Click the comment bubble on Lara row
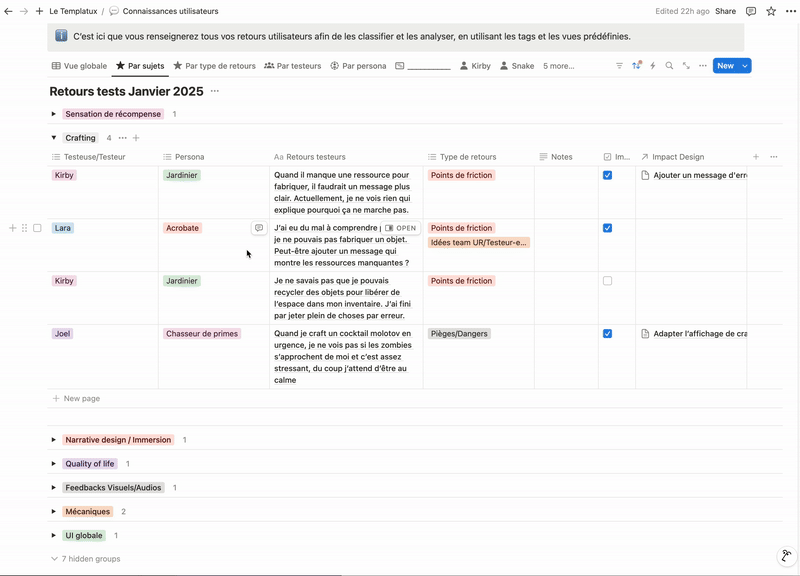800x576 pixels. 259,228
